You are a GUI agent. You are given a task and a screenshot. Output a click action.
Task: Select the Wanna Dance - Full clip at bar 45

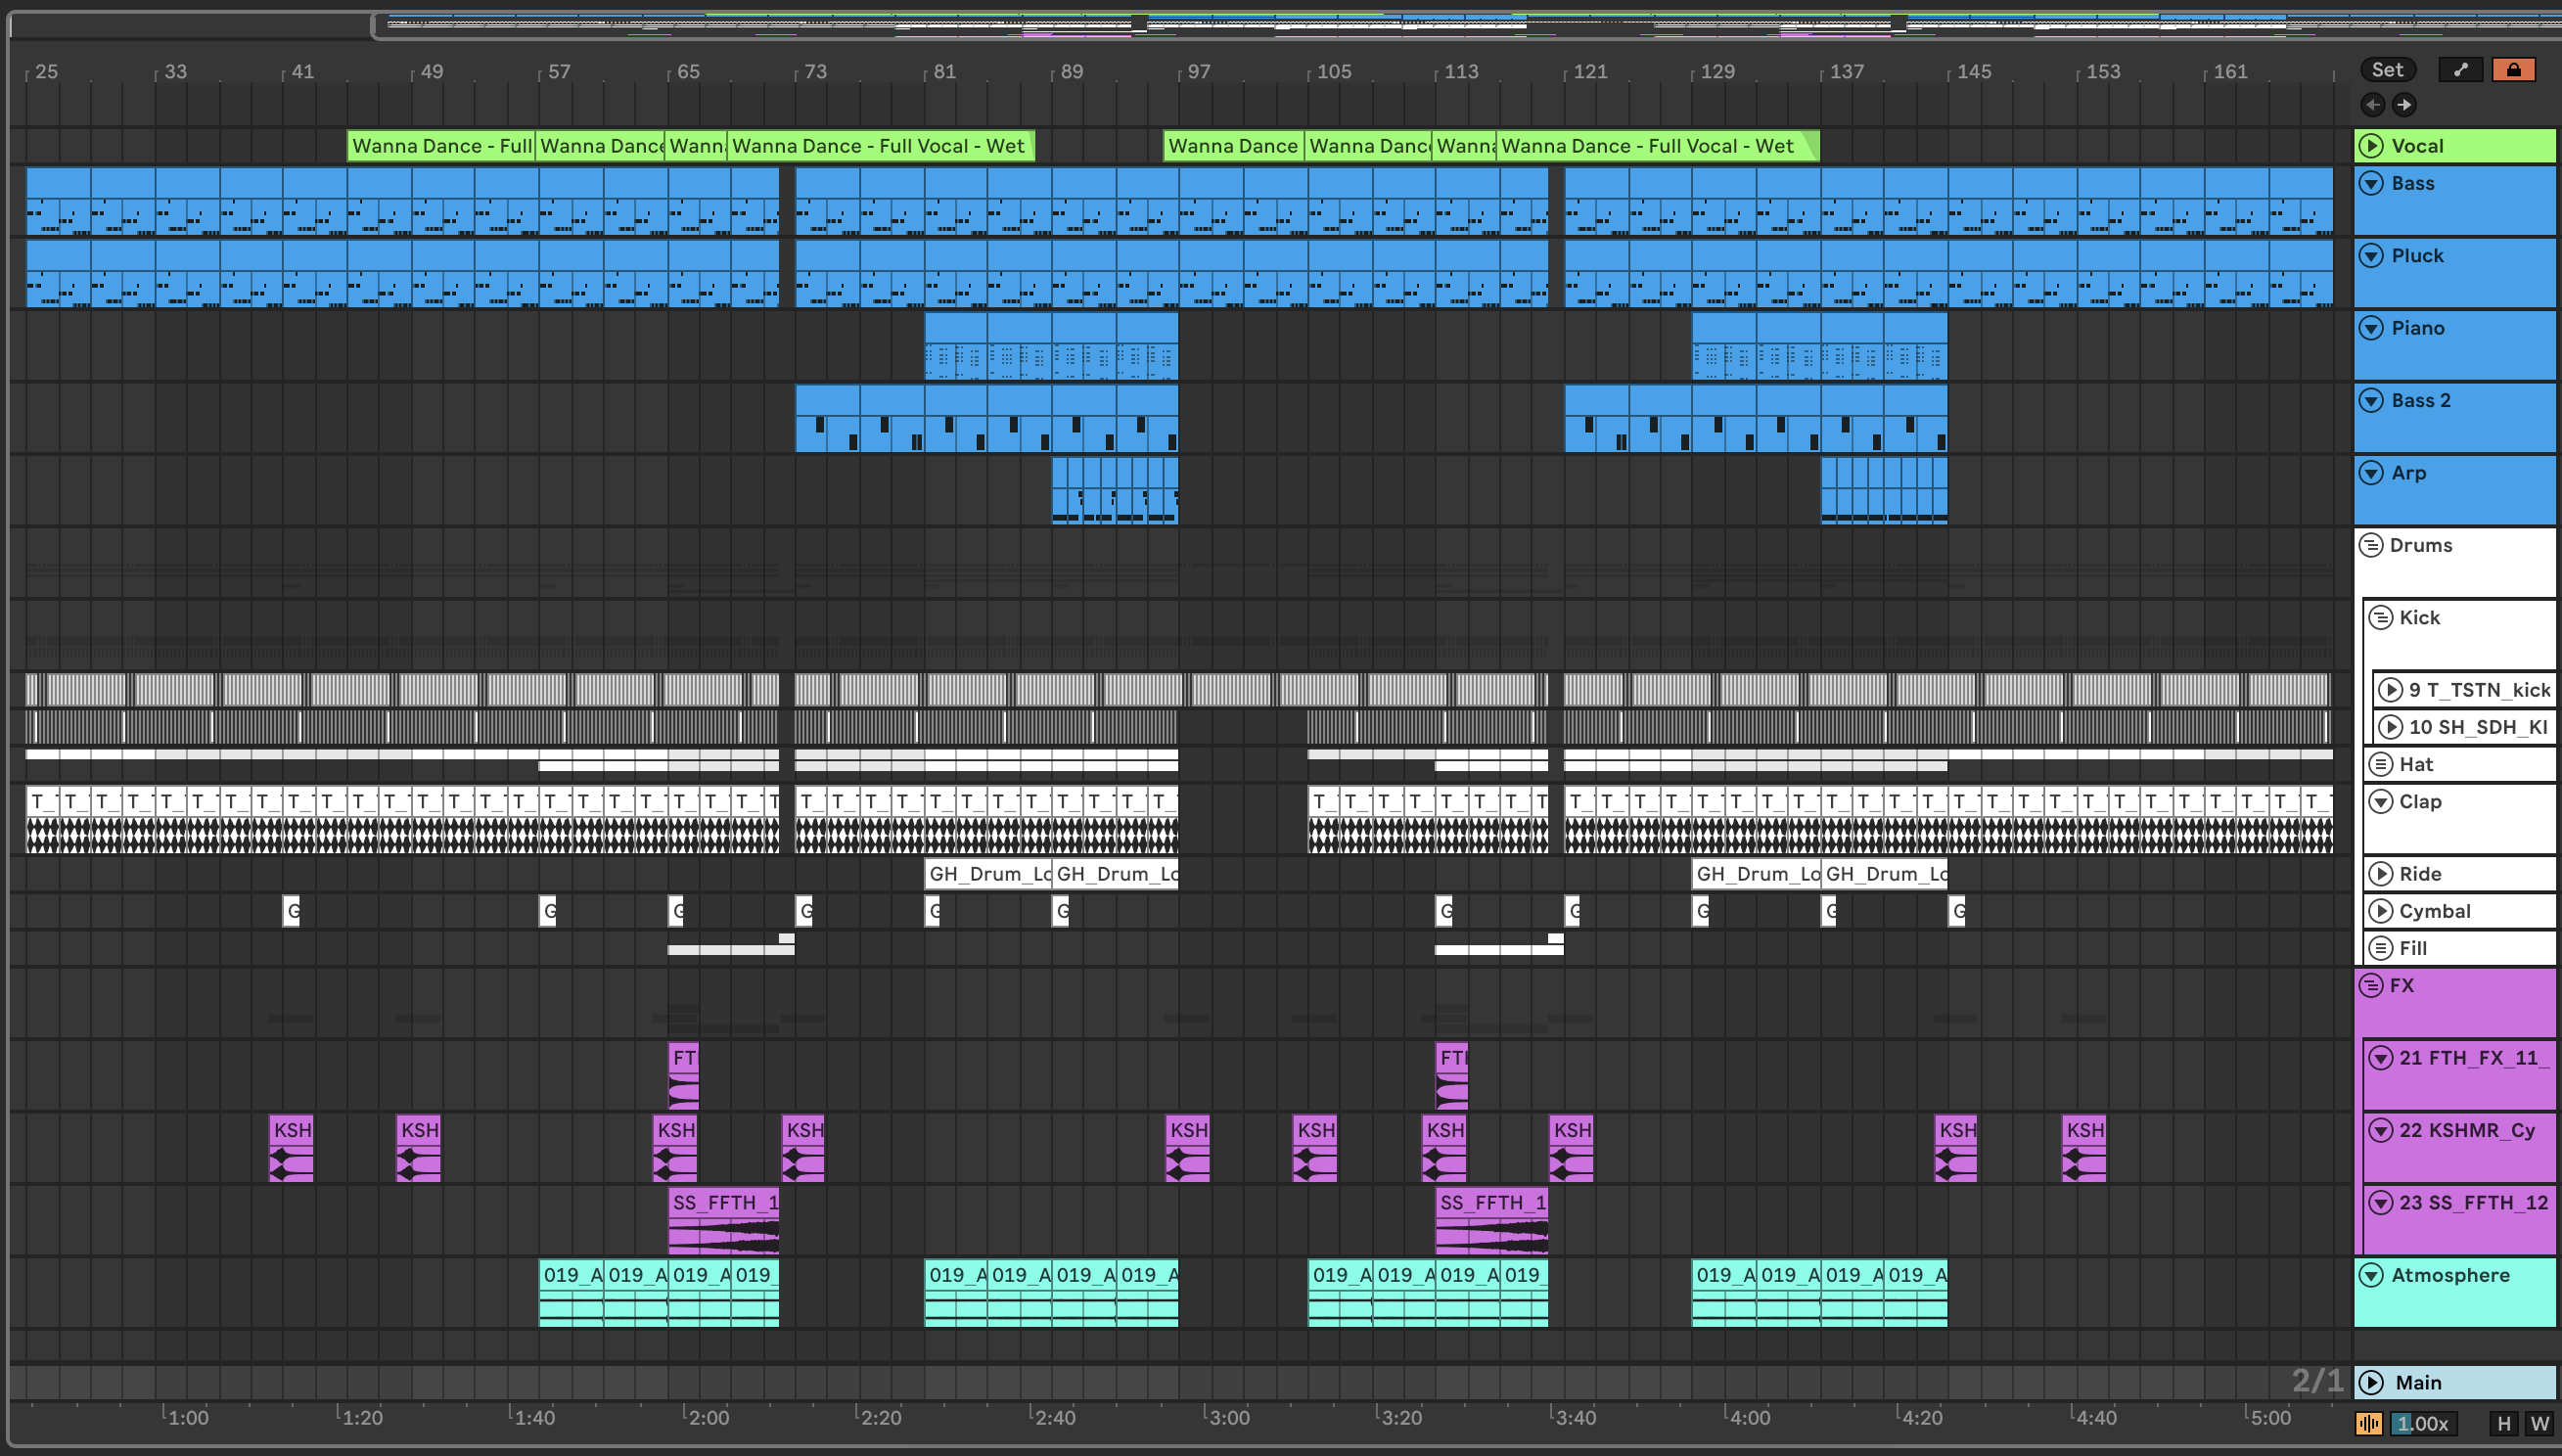coord(441,146)
